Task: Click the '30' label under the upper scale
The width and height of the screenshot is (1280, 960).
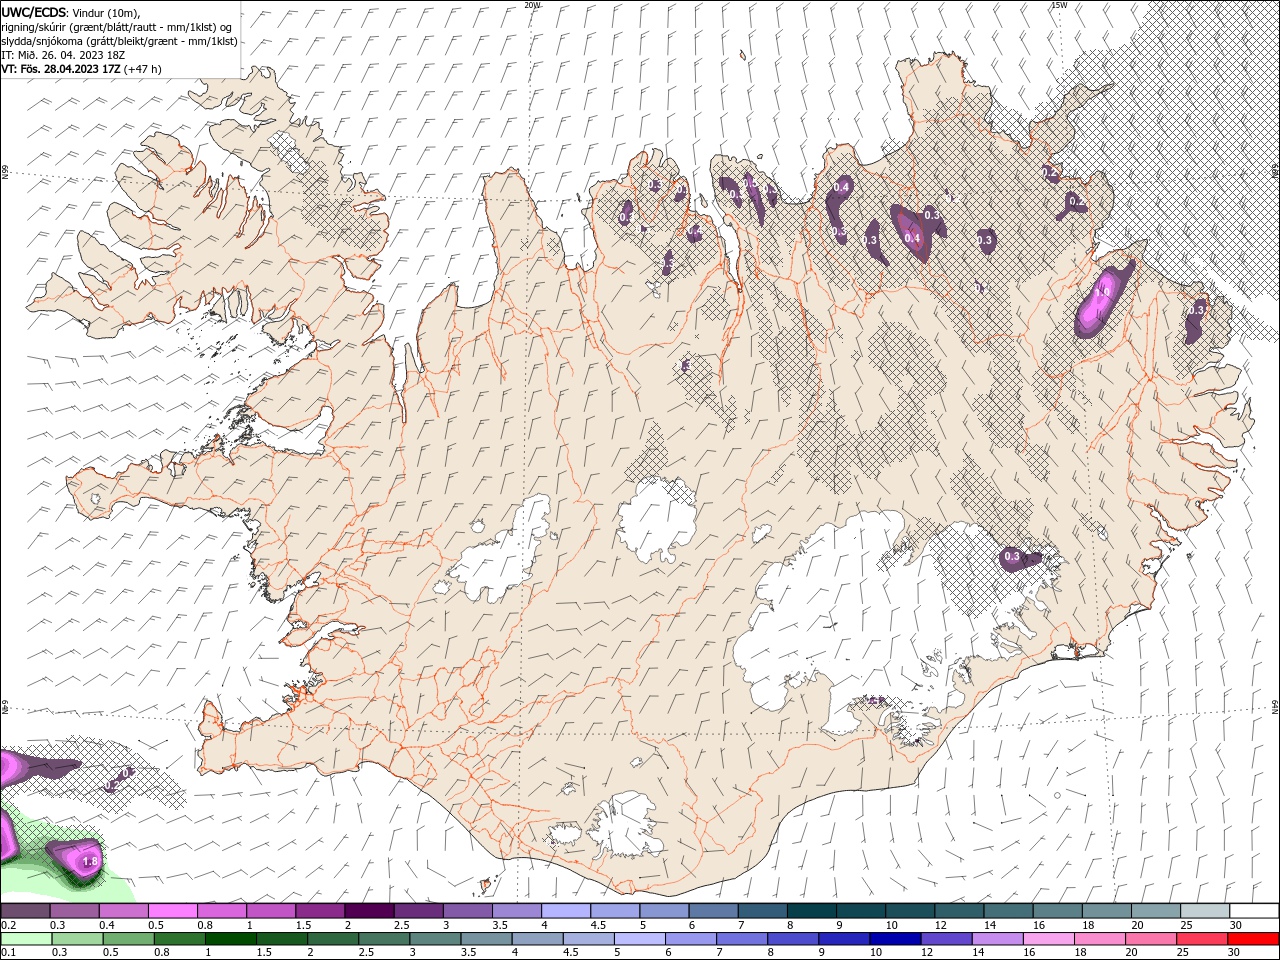Action: 1236,925
